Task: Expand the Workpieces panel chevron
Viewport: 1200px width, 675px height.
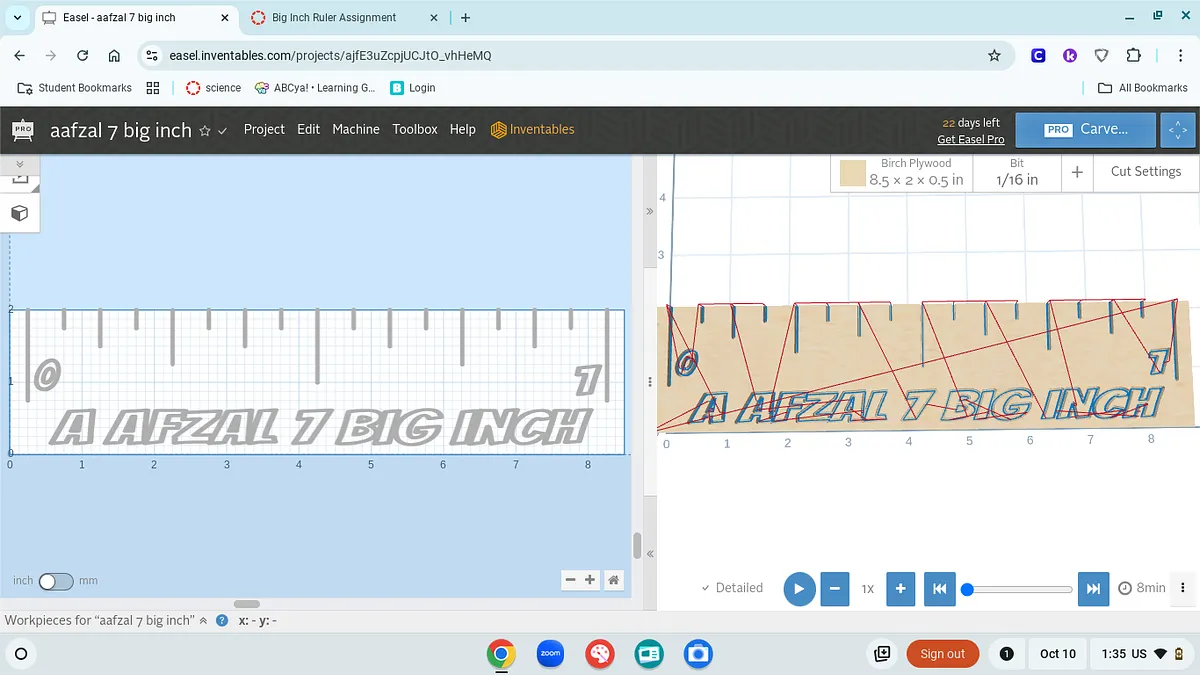Action: (205, 620)
